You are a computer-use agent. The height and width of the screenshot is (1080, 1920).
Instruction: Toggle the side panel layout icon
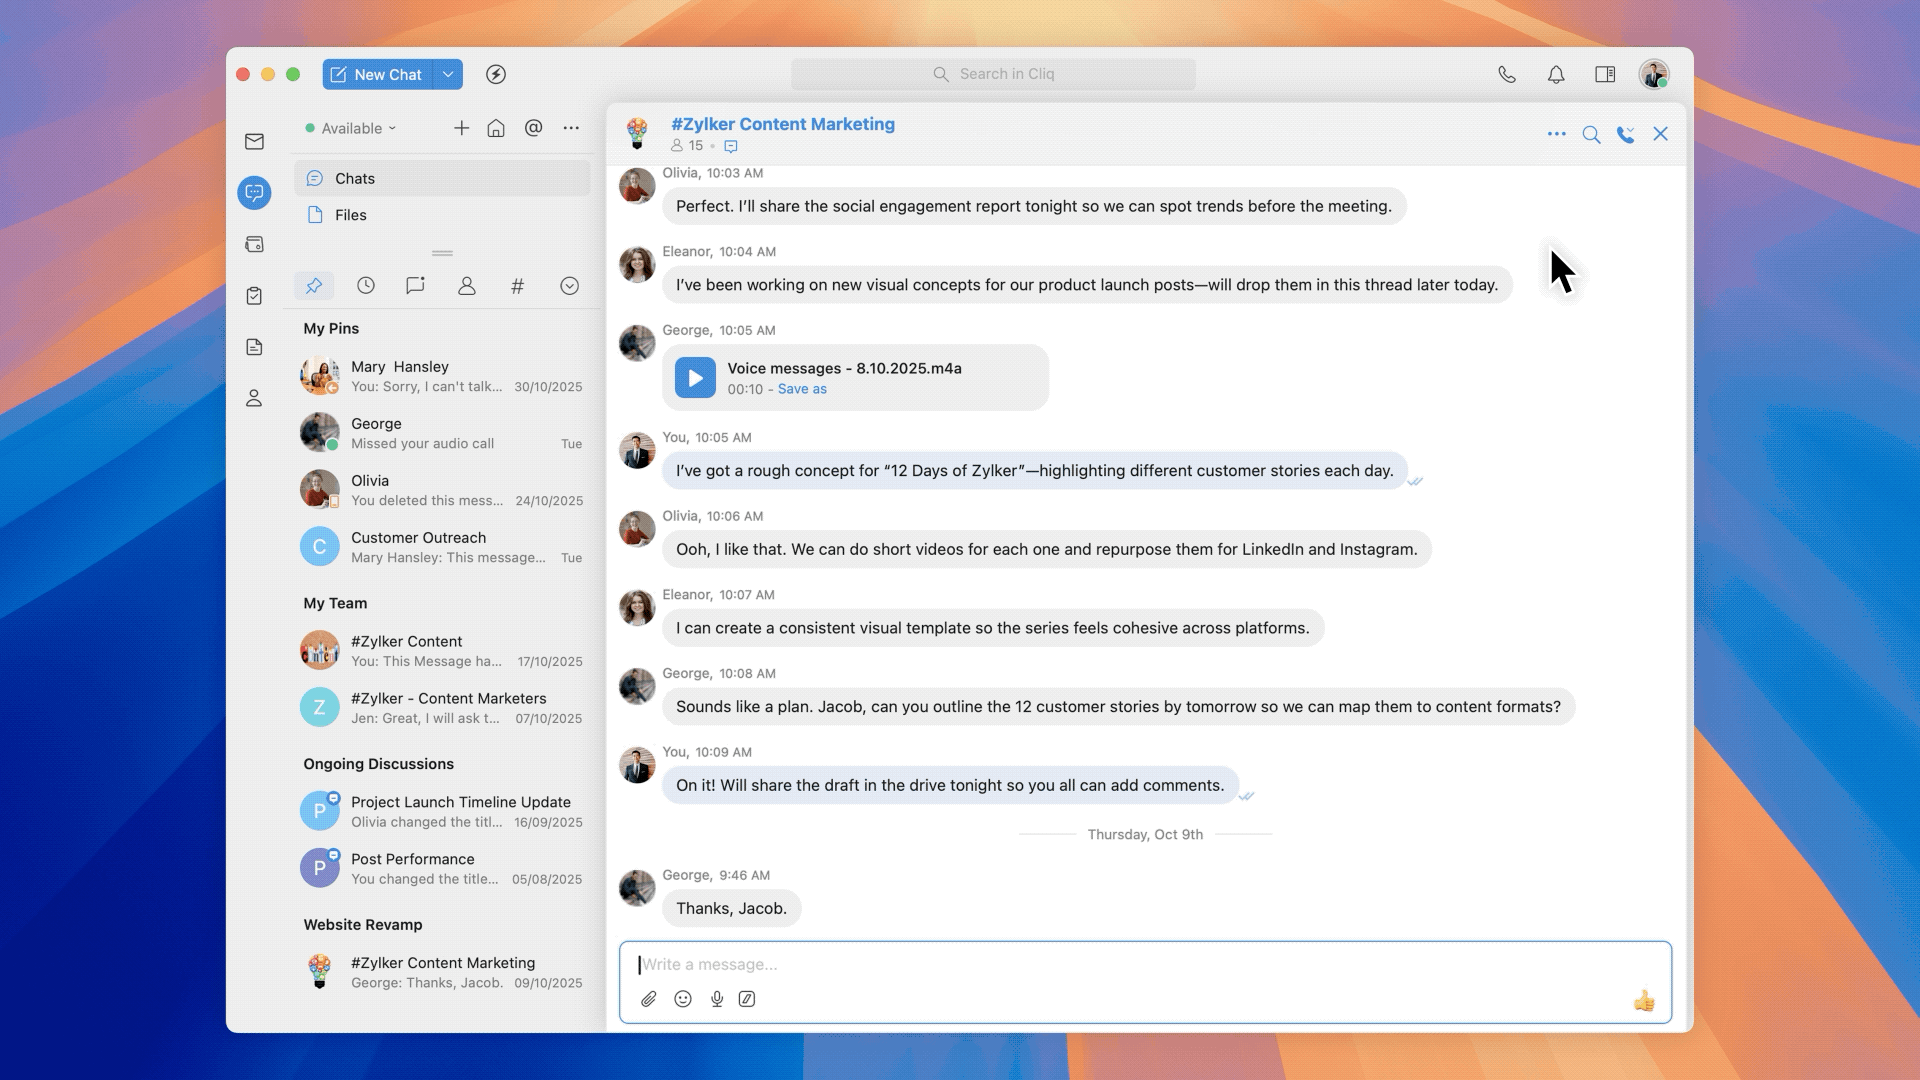point(1605,74)
